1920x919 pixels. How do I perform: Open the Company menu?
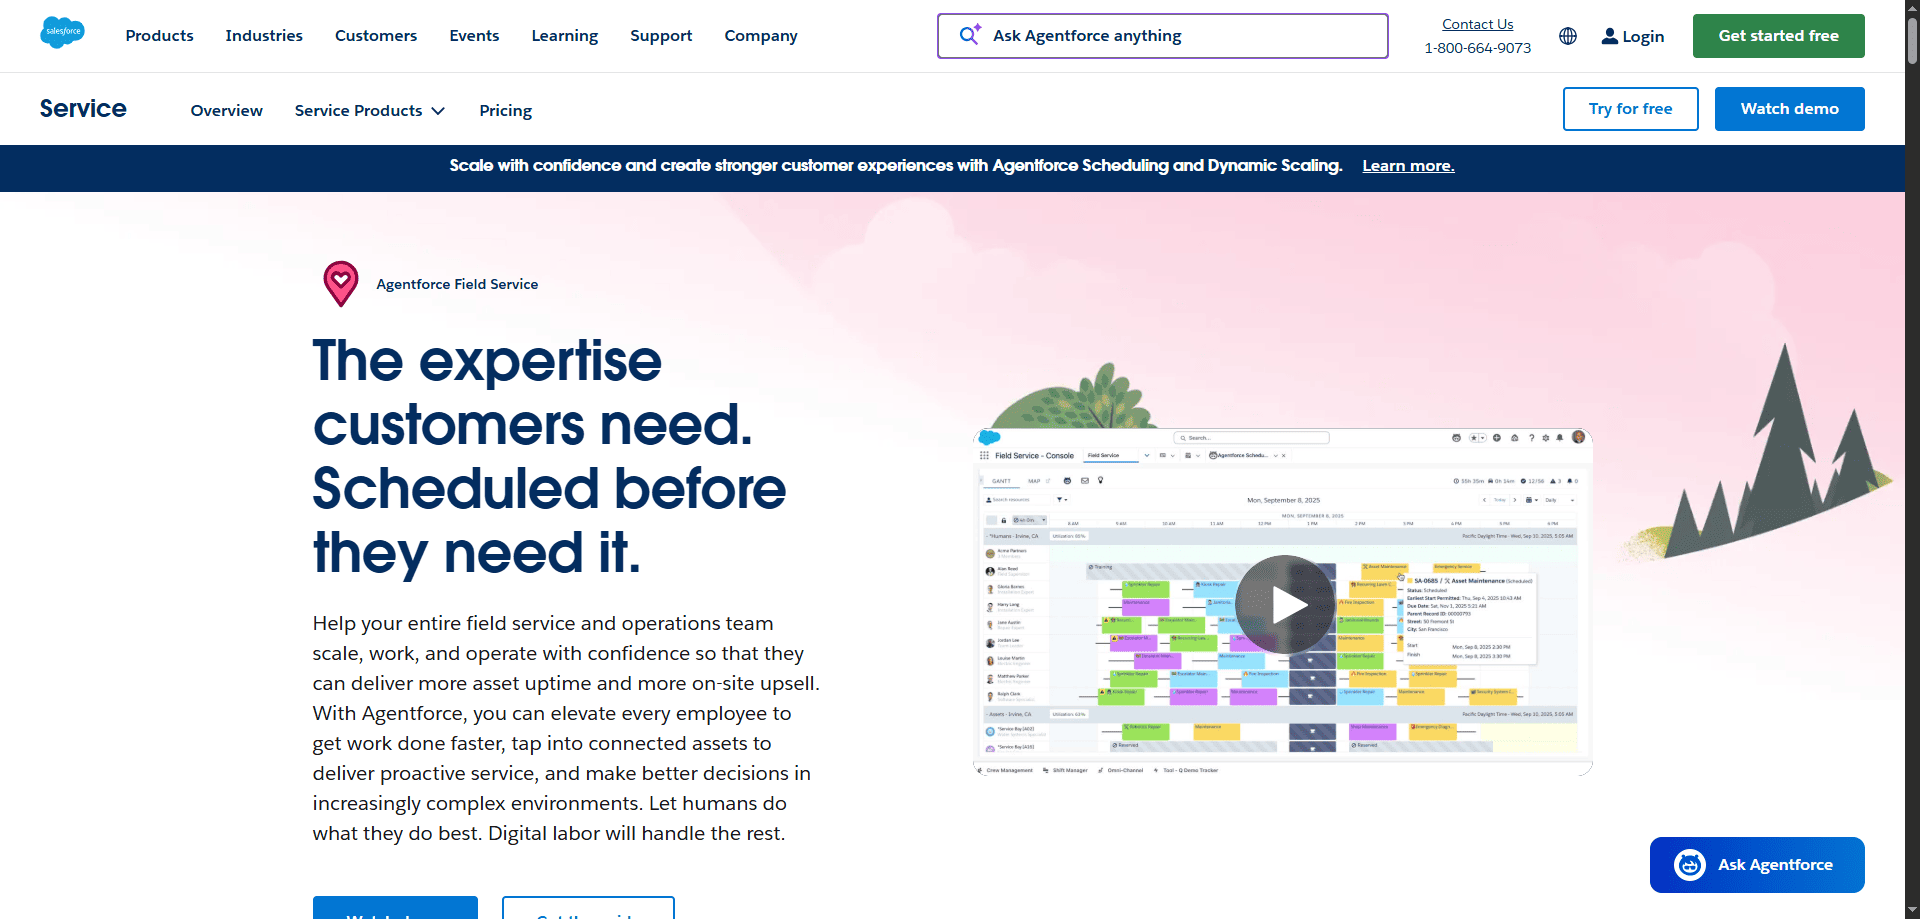[761, 36]
